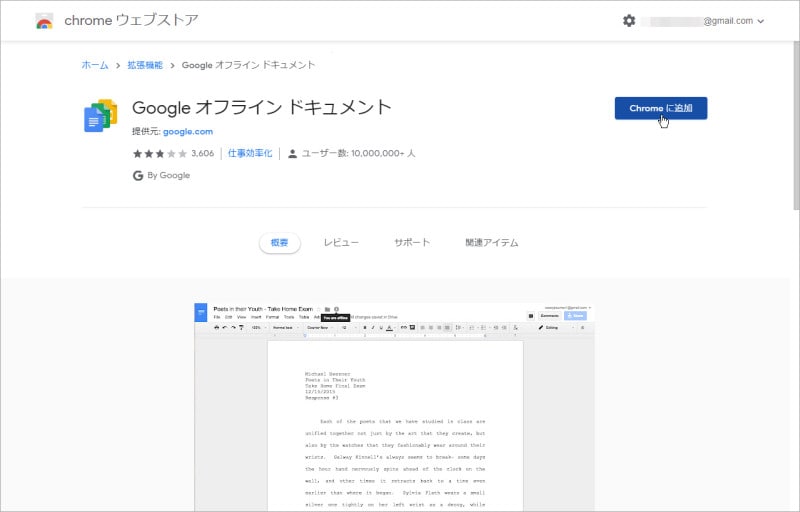Click the 3,606 ratings count
The height and width of the screenshot is (512, 800).
pyautogui.click(x=203, y=154)
